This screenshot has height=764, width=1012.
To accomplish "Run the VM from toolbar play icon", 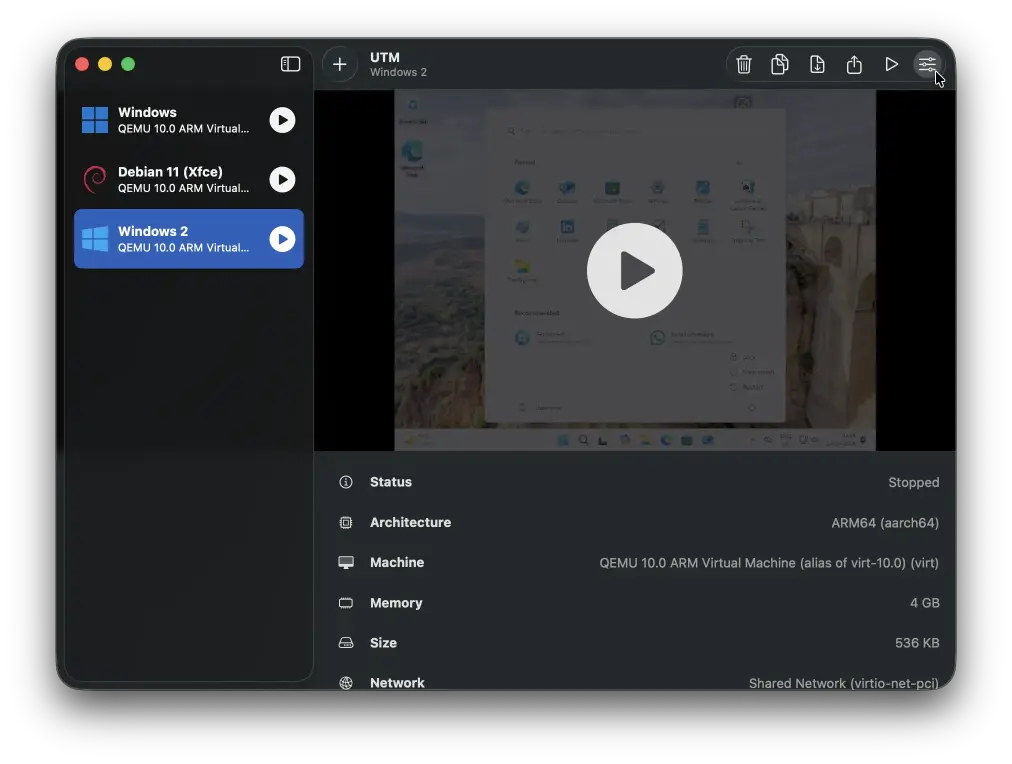I will (891, 65).
